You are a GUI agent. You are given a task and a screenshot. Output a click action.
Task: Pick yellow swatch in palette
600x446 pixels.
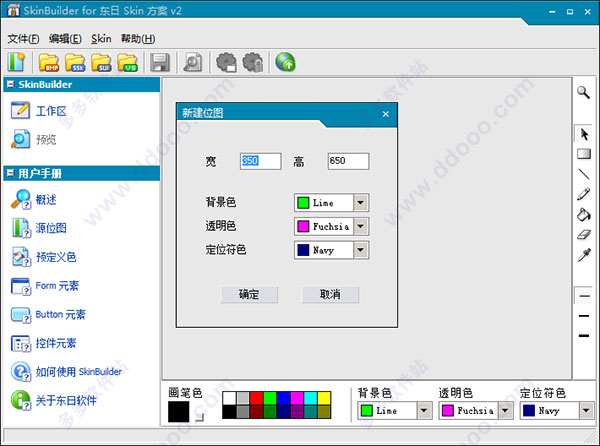pos(324,398)
